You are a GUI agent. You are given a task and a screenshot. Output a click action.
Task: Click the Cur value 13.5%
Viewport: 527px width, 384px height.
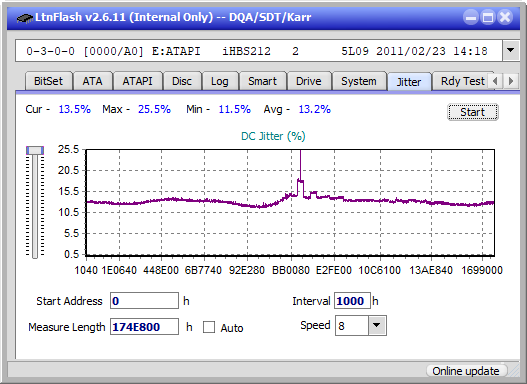pos(75,109)
